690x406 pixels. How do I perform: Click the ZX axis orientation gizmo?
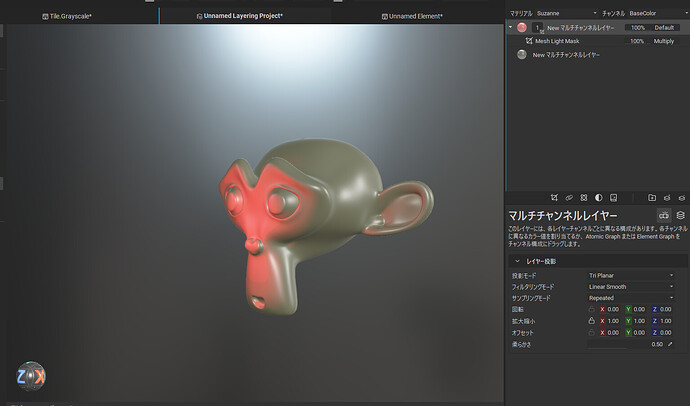pyautogui.click(x=31, y=376)
